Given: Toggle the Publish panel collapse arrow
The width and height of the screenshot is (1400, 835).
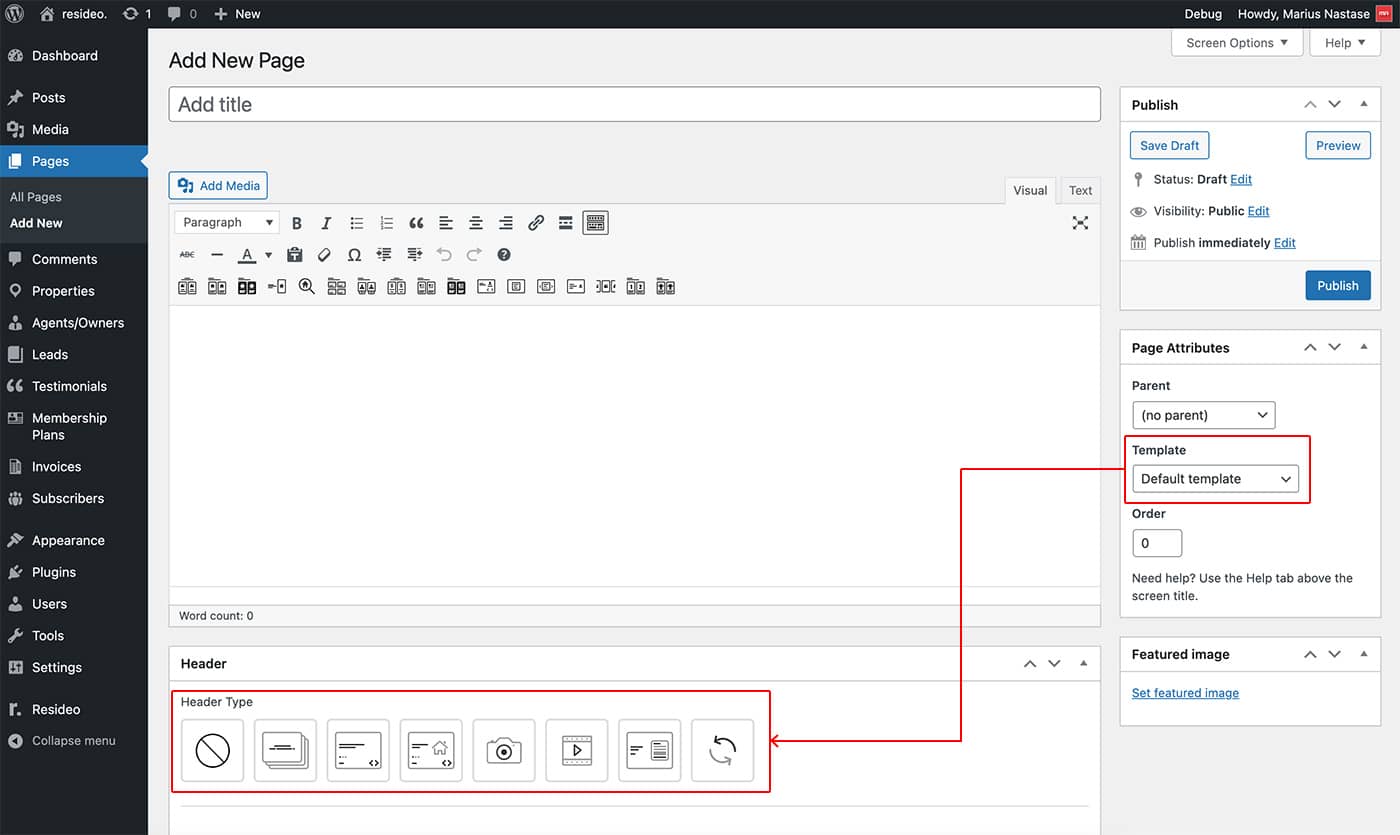Looking at the screenshot, I should coord(1363,105).
